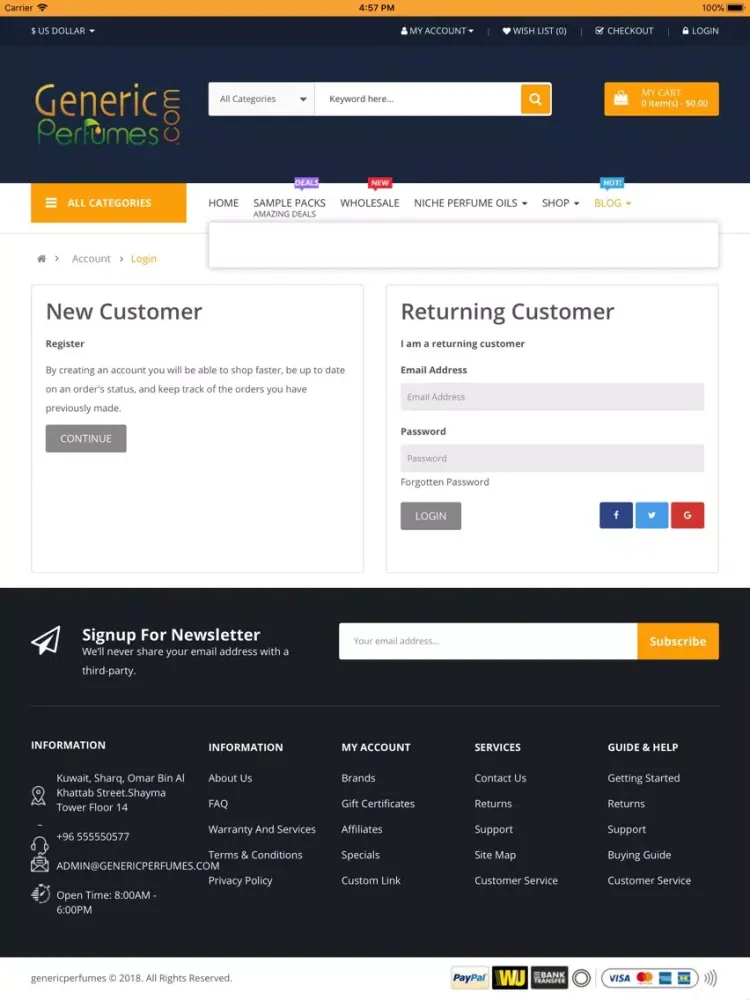Click the Bank Transfer payment icon
This screenshot has width=750, height=1000.
[x=549, y=978]
